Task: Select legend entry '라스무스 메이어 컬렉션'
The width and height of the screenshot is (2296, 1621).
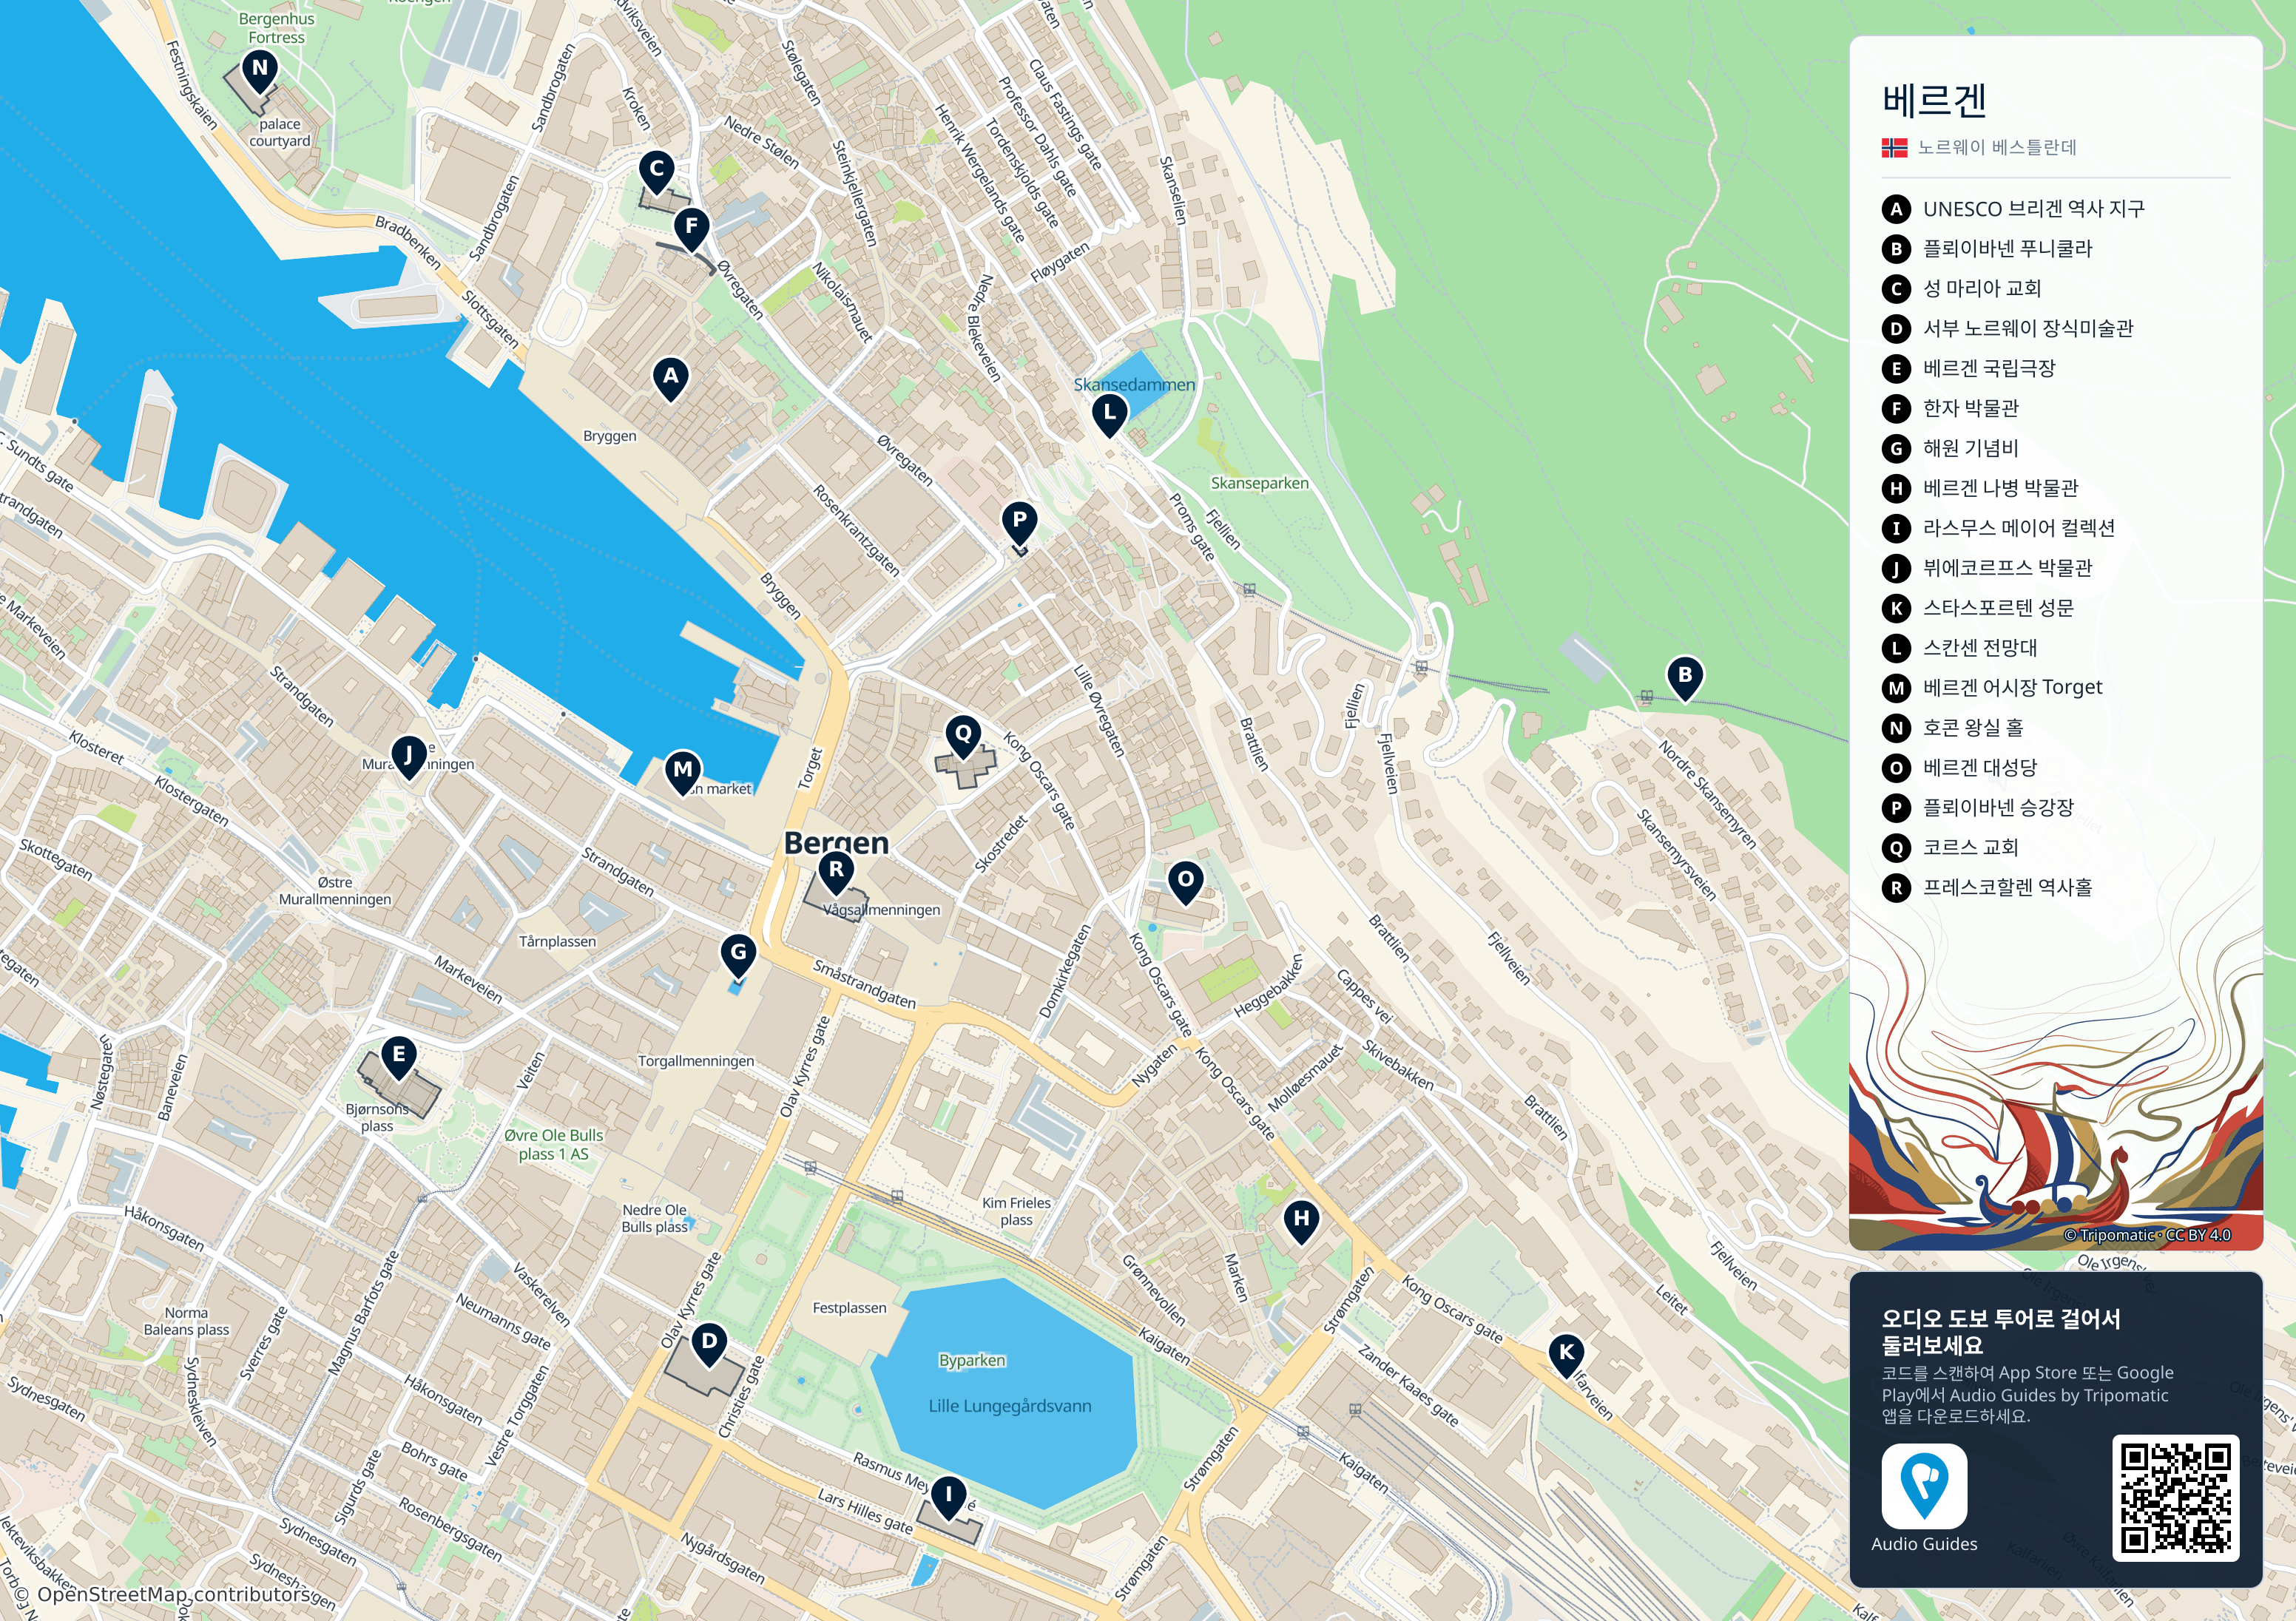Action: coord(2019,529)
